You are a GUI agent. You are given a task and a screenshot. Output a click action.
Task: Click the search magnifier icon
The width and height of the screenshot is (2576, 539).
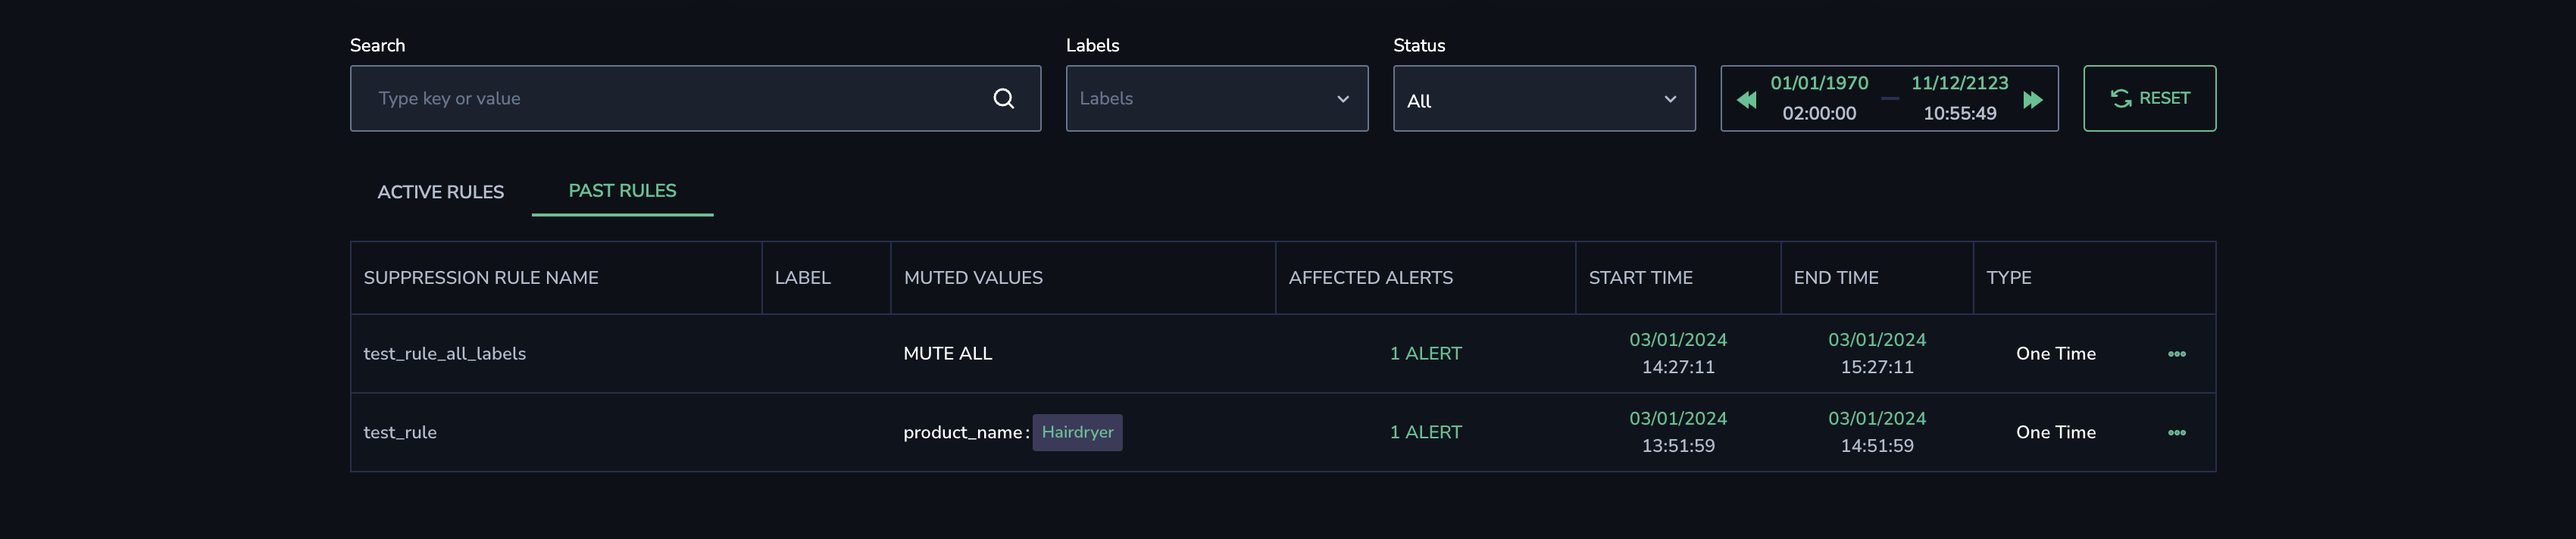point(1003,98)
